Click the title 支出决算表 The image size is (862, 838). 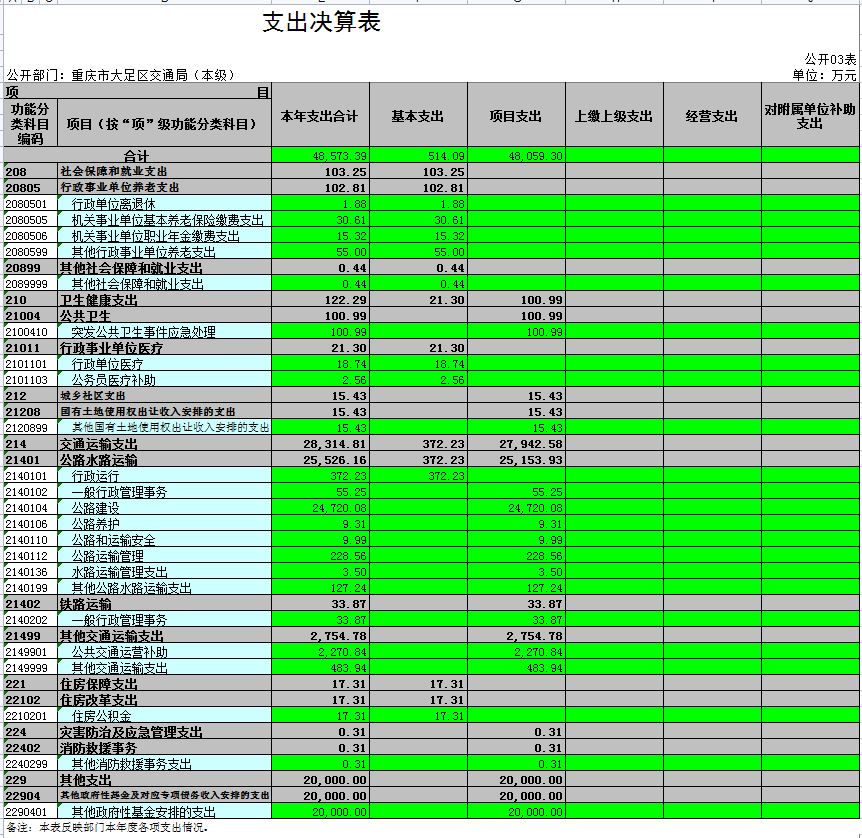(x=321, y=23)
